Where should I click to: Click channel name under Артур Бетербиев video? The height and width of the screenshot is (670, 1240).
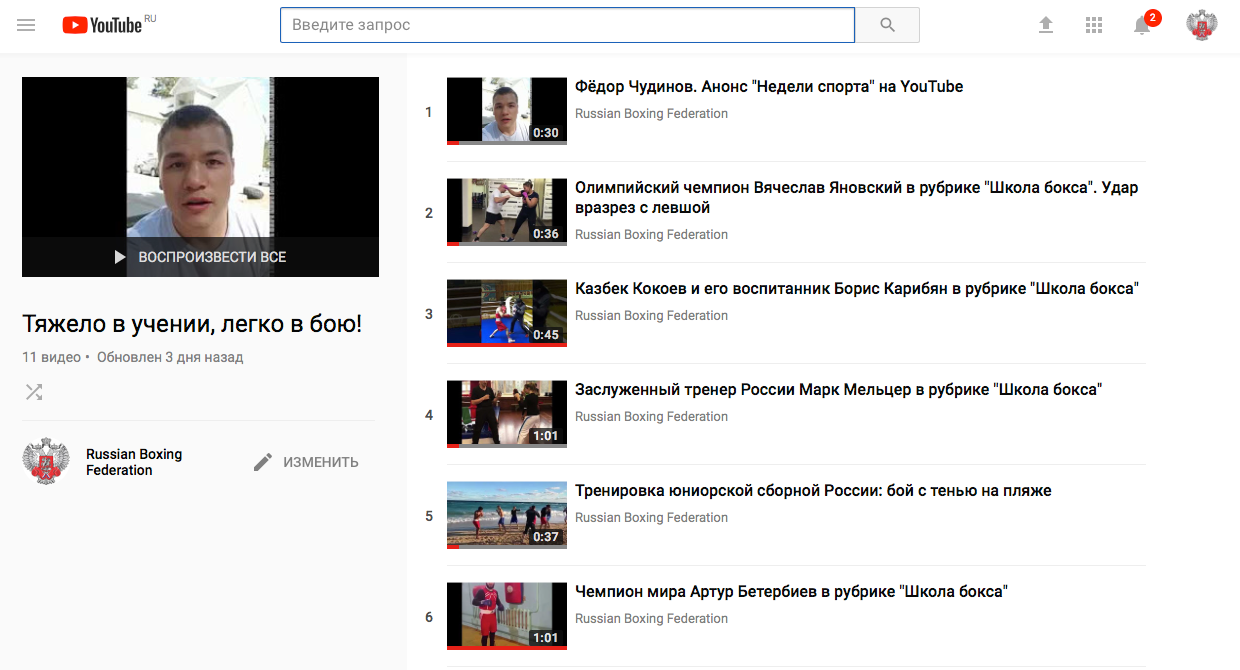pos(651,619)
